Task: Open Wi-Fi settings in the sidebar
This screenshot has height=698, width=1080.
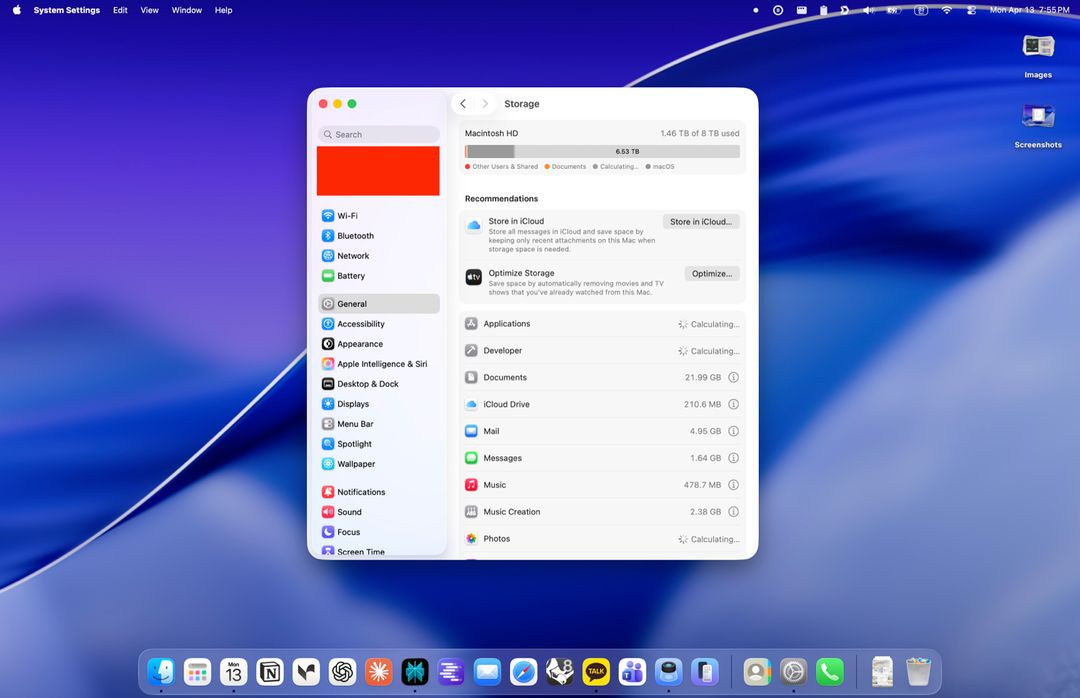Action: coord(379,216)
